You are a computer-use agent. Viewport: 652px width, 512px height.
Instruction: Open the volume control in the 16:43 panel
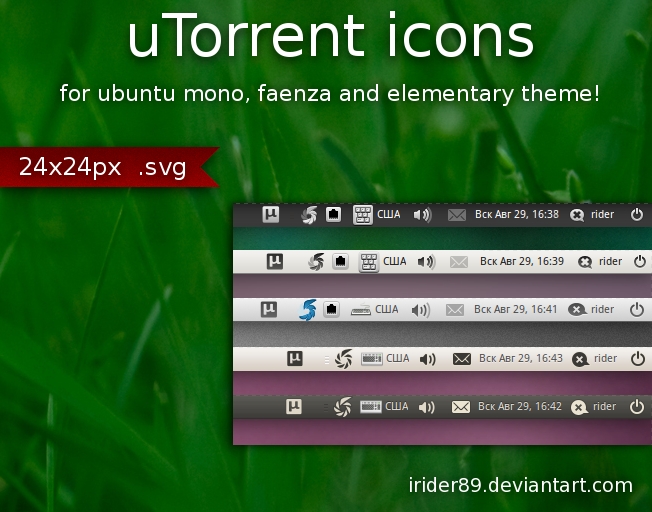tap(427, 359)
